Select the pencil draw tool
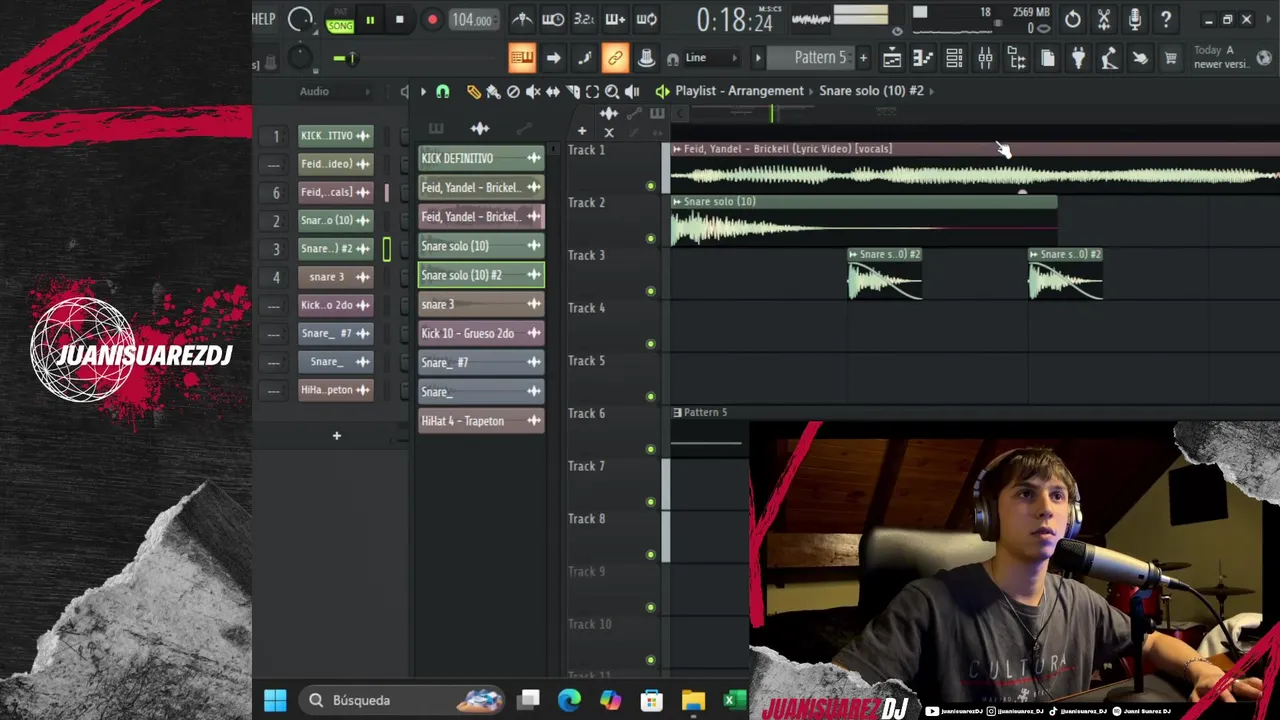The width and height of the screenshot is (1280, 720). pos(473,91)
